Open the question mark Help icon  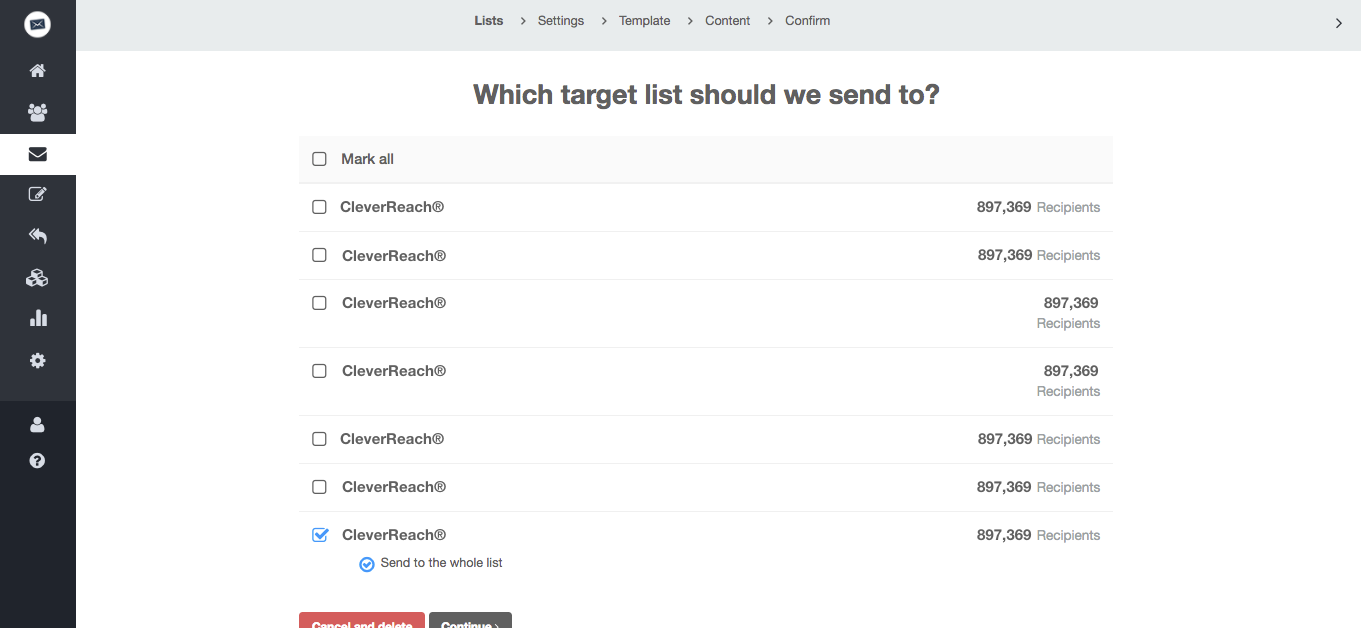pos(37,461)
